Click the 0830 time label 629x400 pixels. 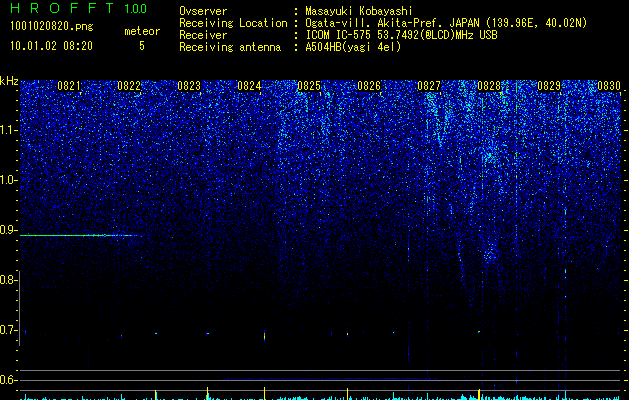click(609, 85)
